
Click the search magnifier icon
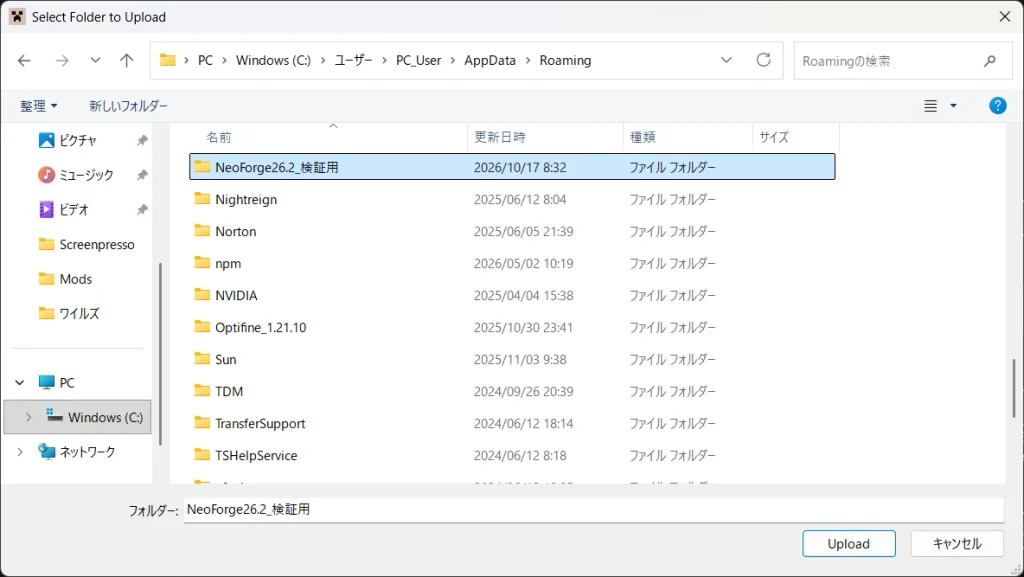[990, 61]
